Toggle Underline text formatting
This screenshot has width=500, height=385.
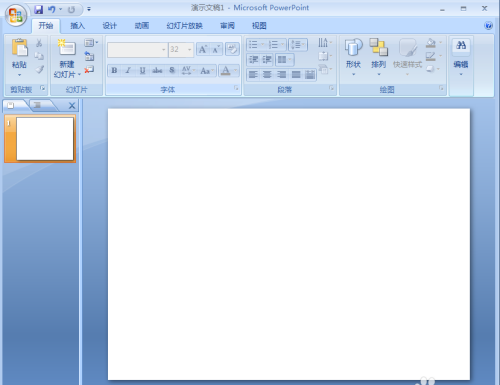coord(142,70)
